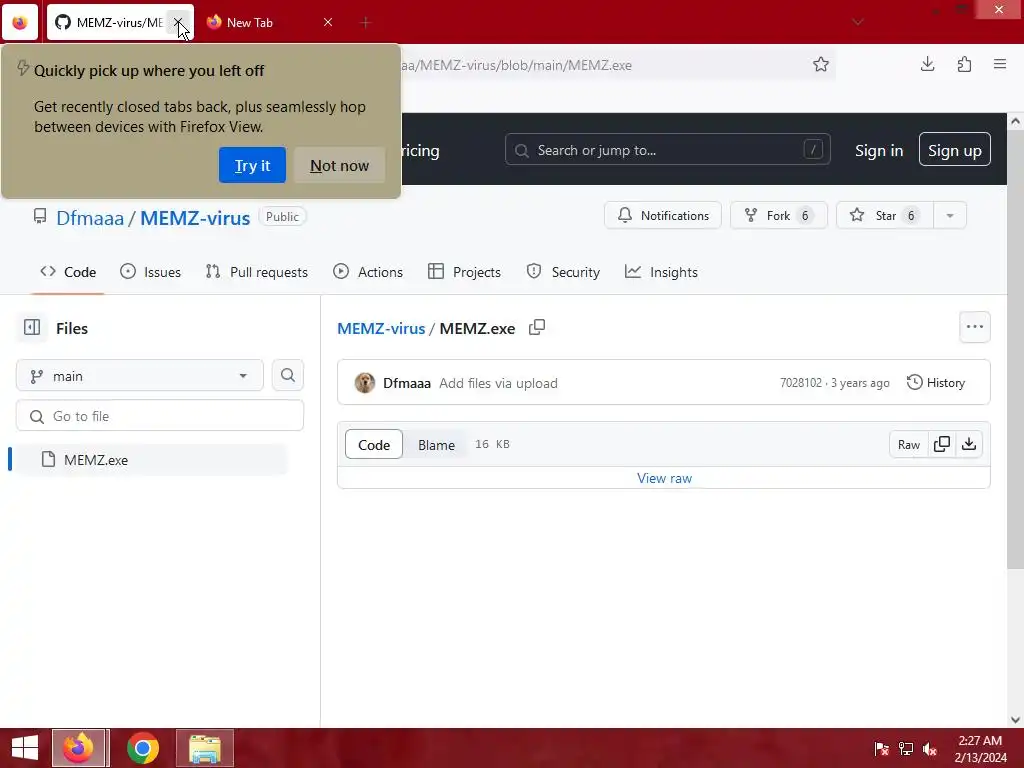Open Windows Start menu
The height and width of the screenshot is (768, 1024).
click(x=25, y=748)
